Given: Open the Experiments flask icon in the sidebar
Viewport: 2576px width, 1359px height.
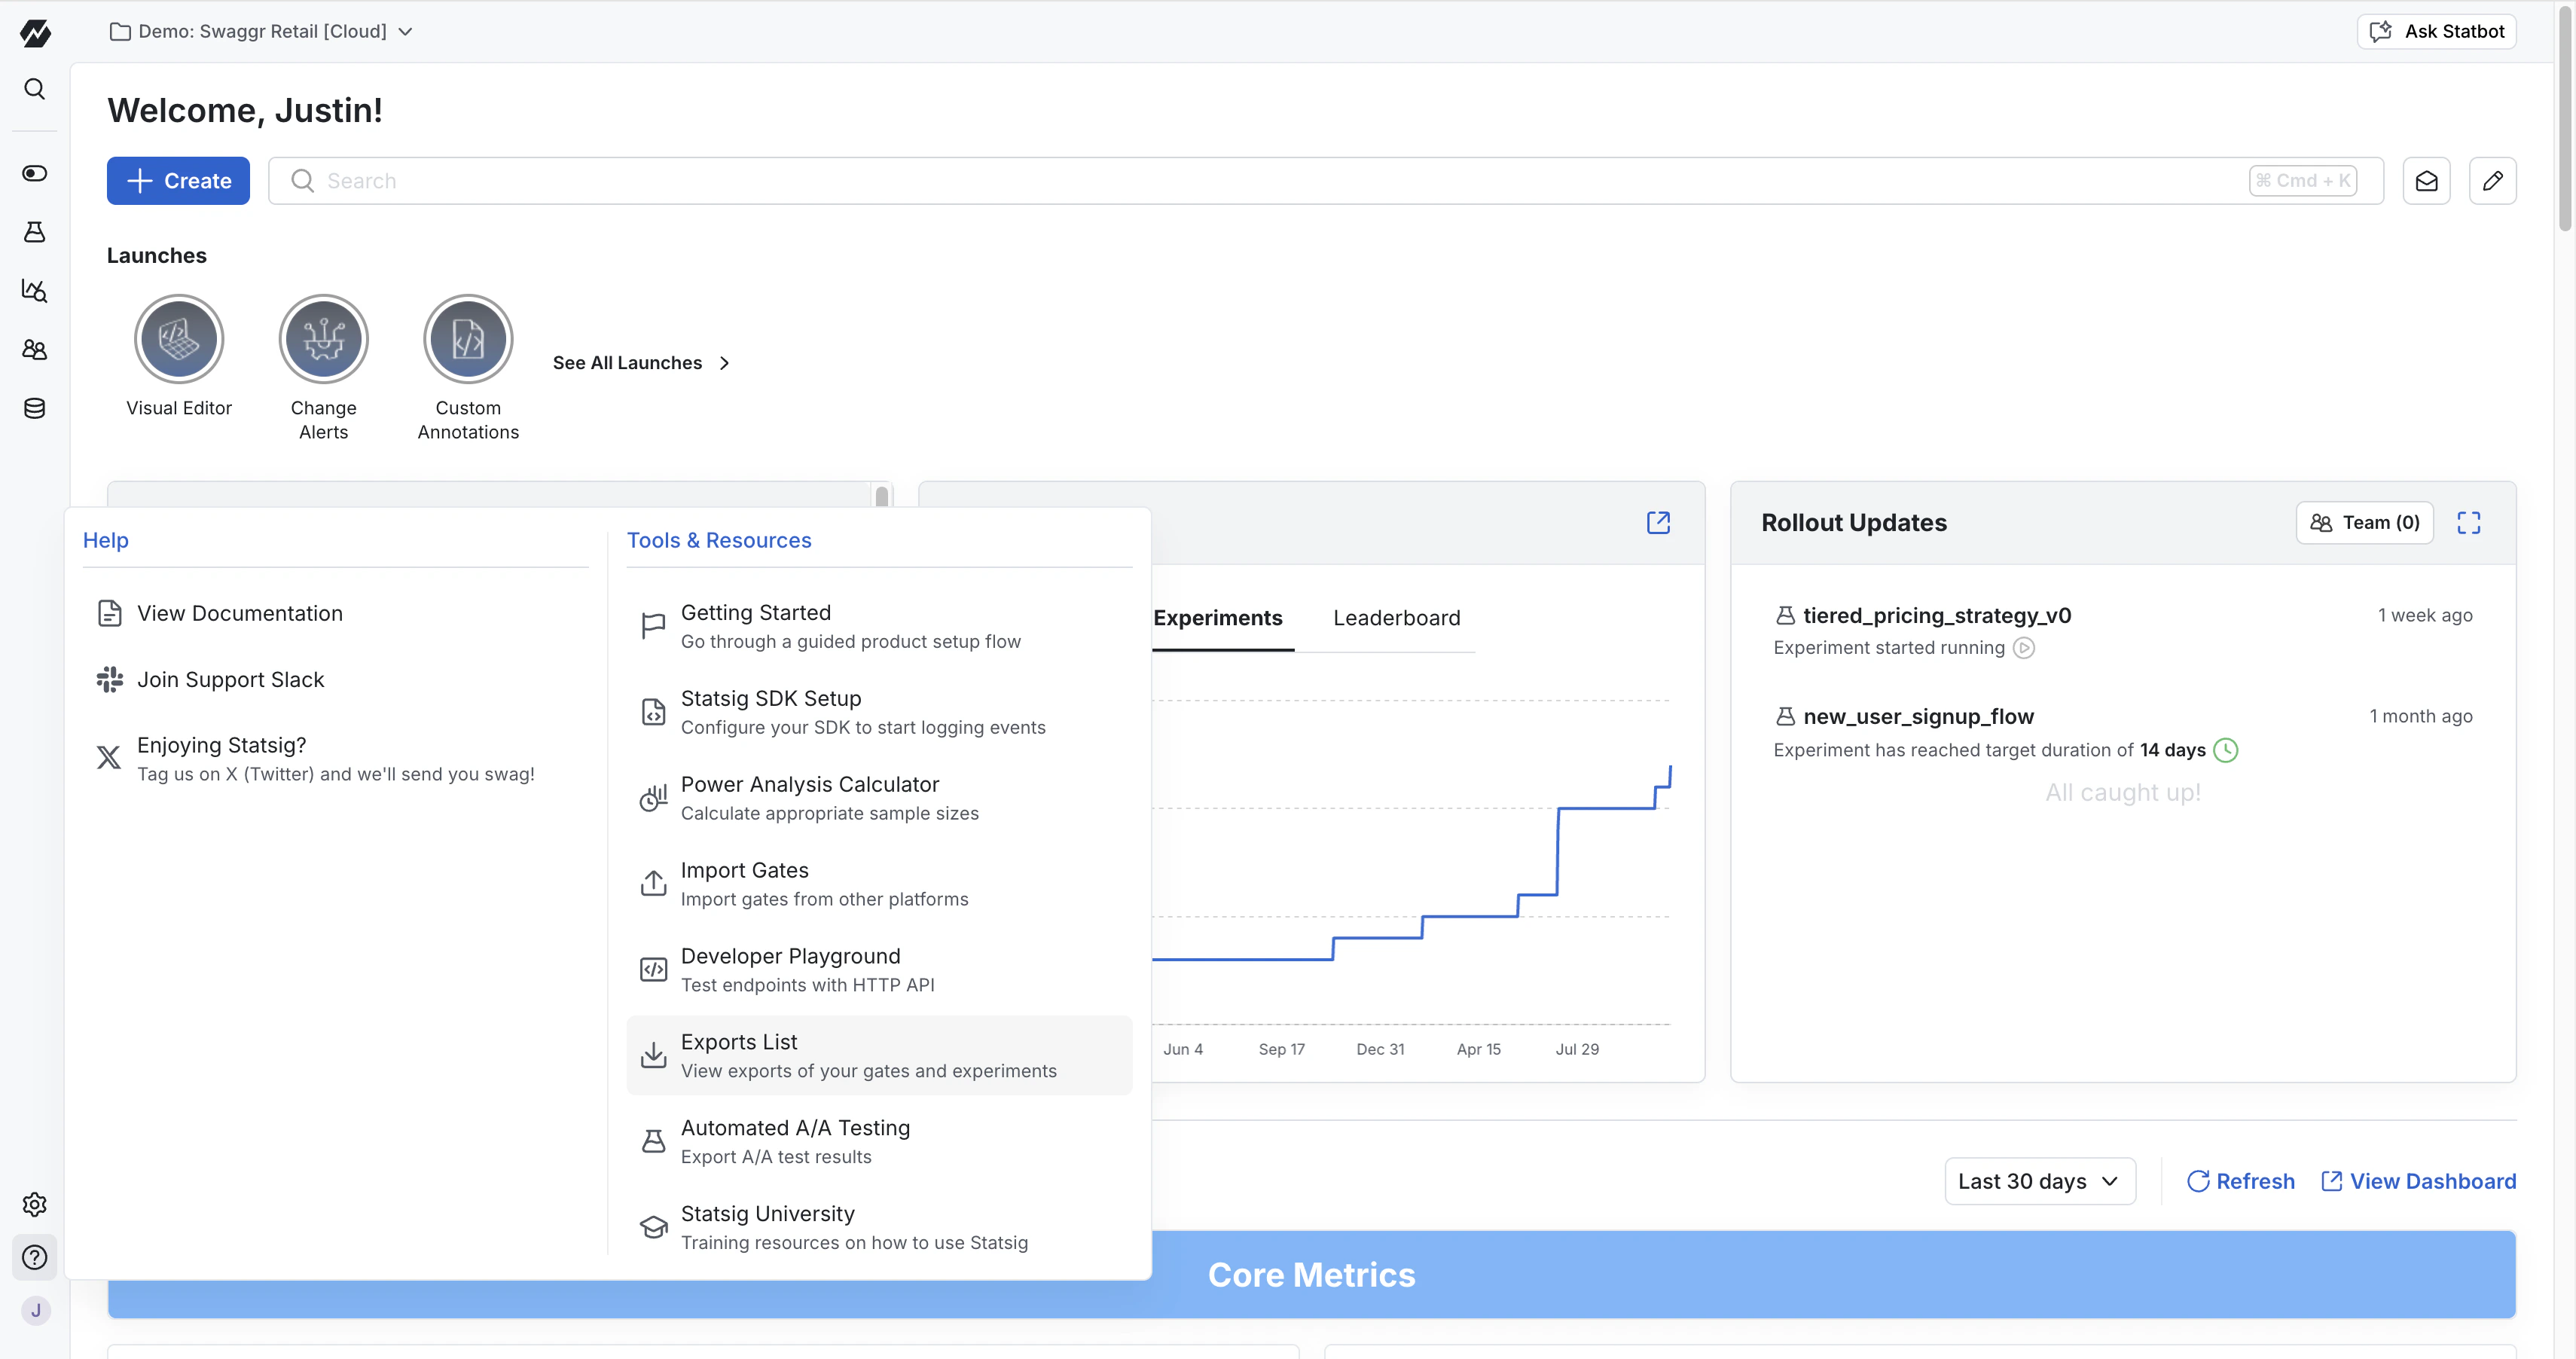Looking at the screenshot, I should click(34, 232).
